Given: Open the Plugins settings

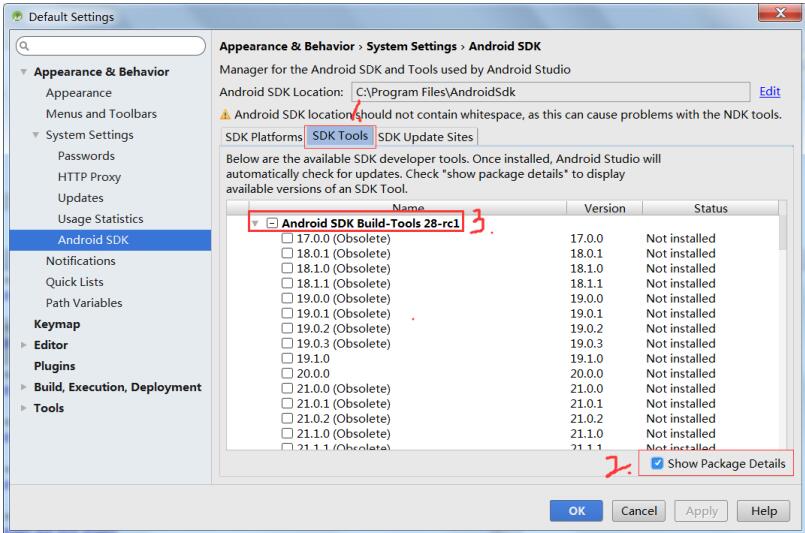Looking at the screenshot, I should click(54, 366).
